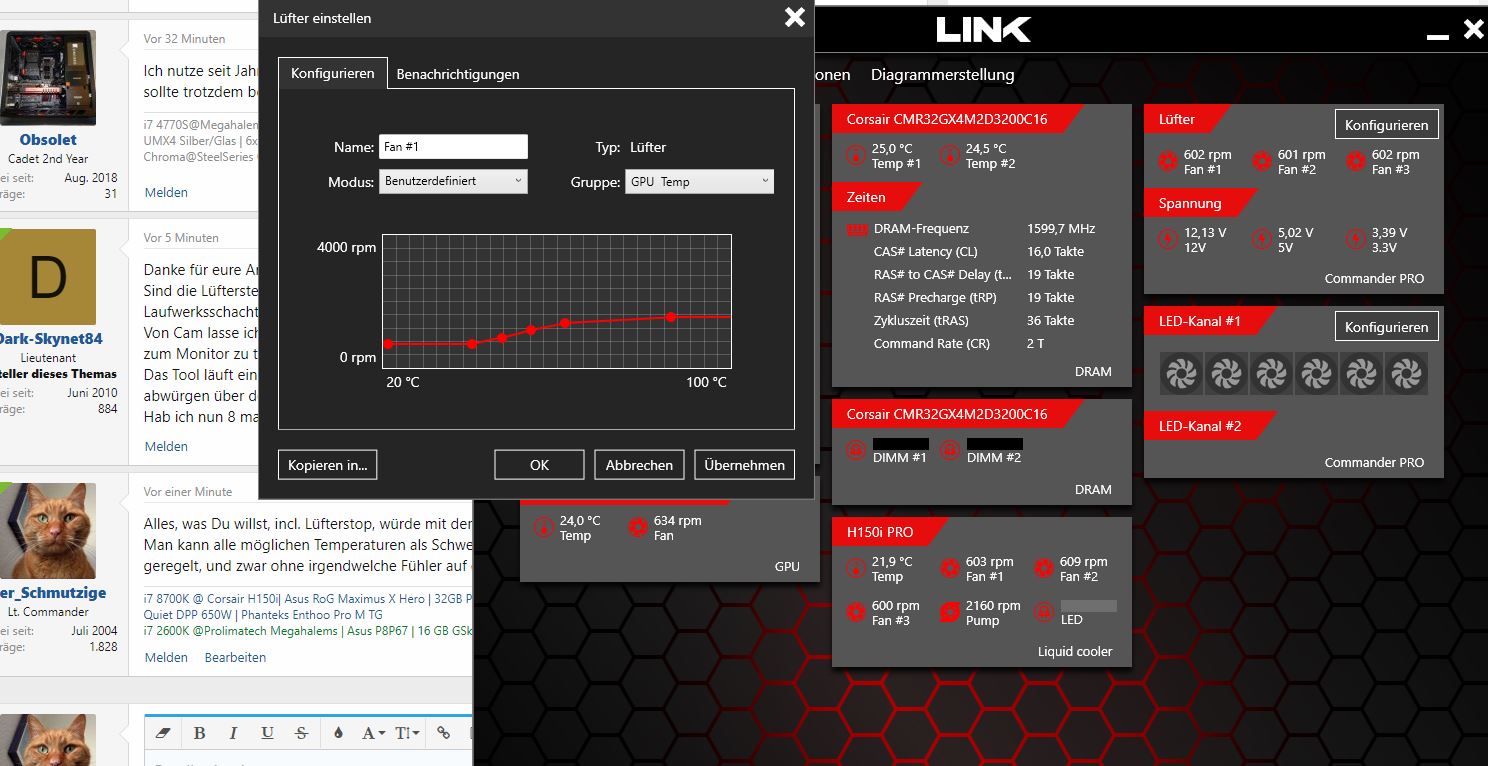Click the DRAM-Frequenz memory icon

(856, 229)
